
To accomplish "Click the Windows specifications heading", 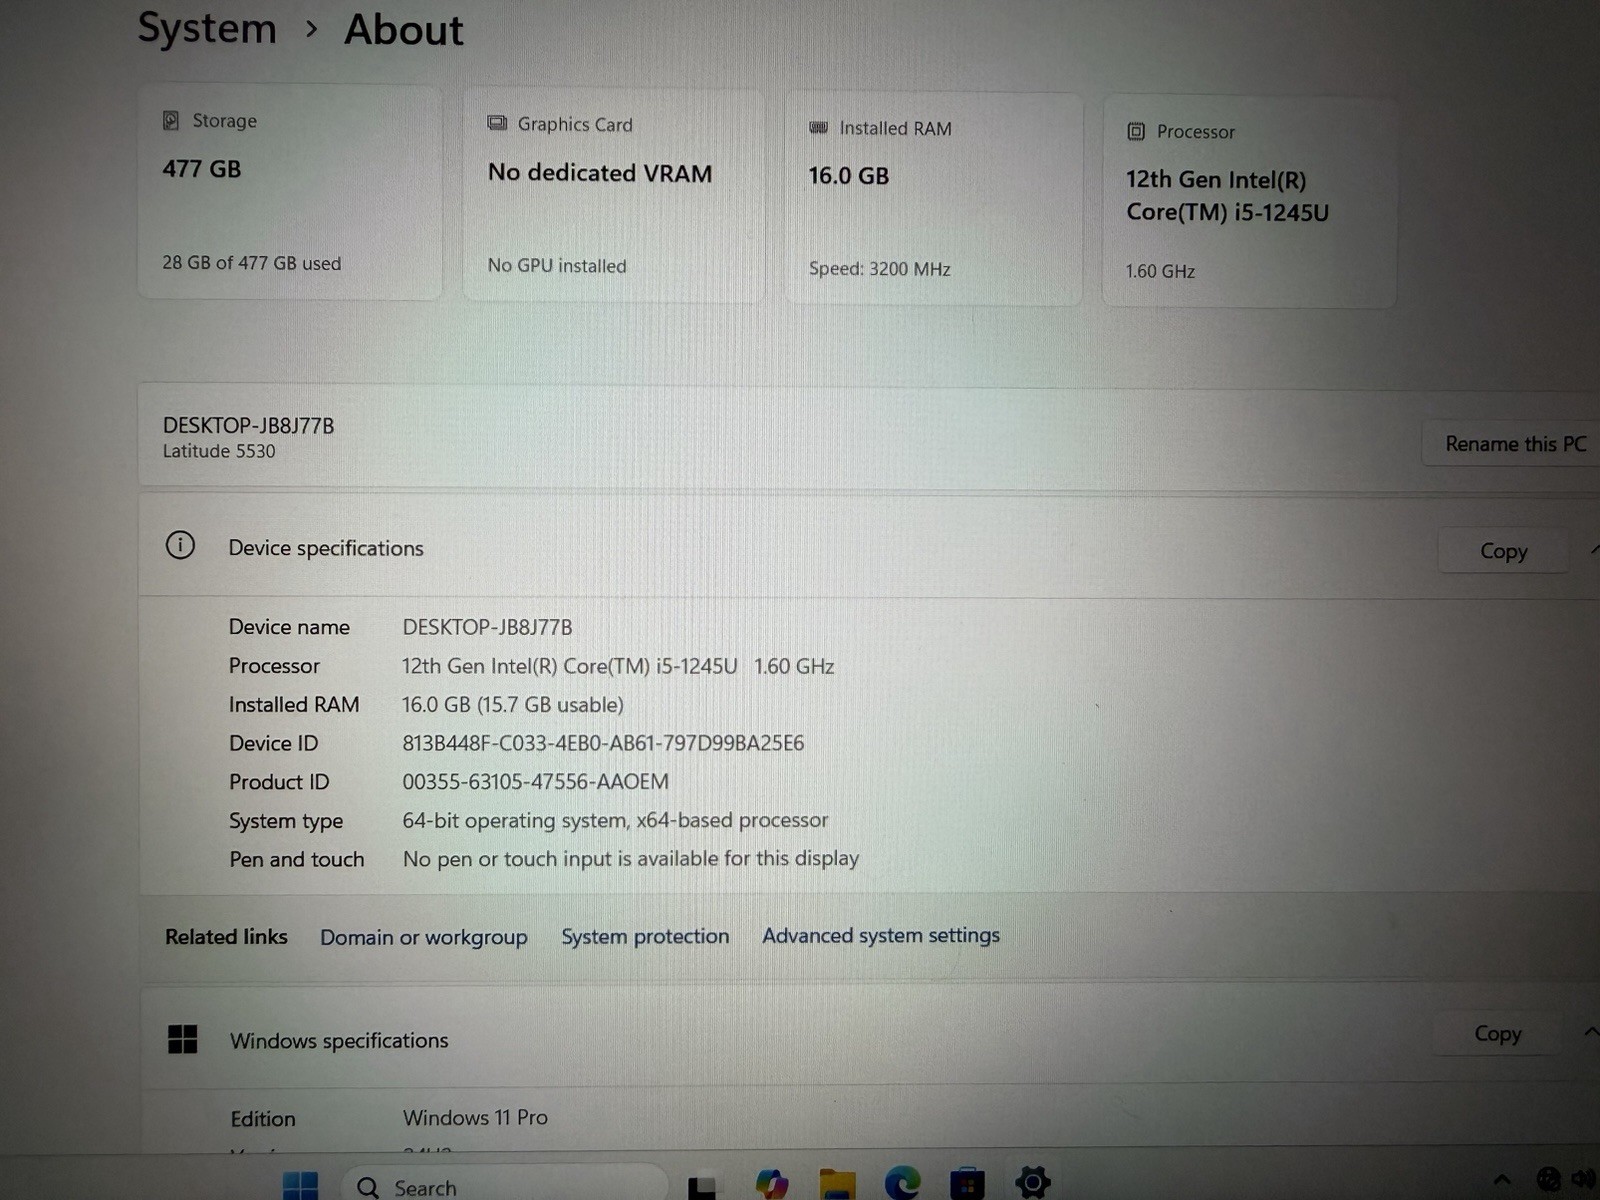I will (x=339, y=1041).
